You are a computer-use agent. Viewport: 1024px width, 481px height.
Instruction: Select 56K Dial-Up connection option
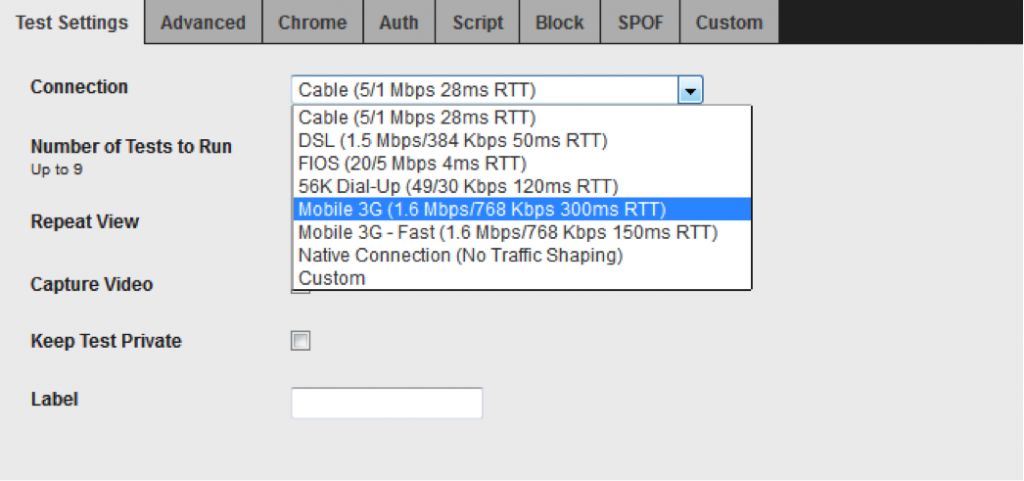pos(522,187)
